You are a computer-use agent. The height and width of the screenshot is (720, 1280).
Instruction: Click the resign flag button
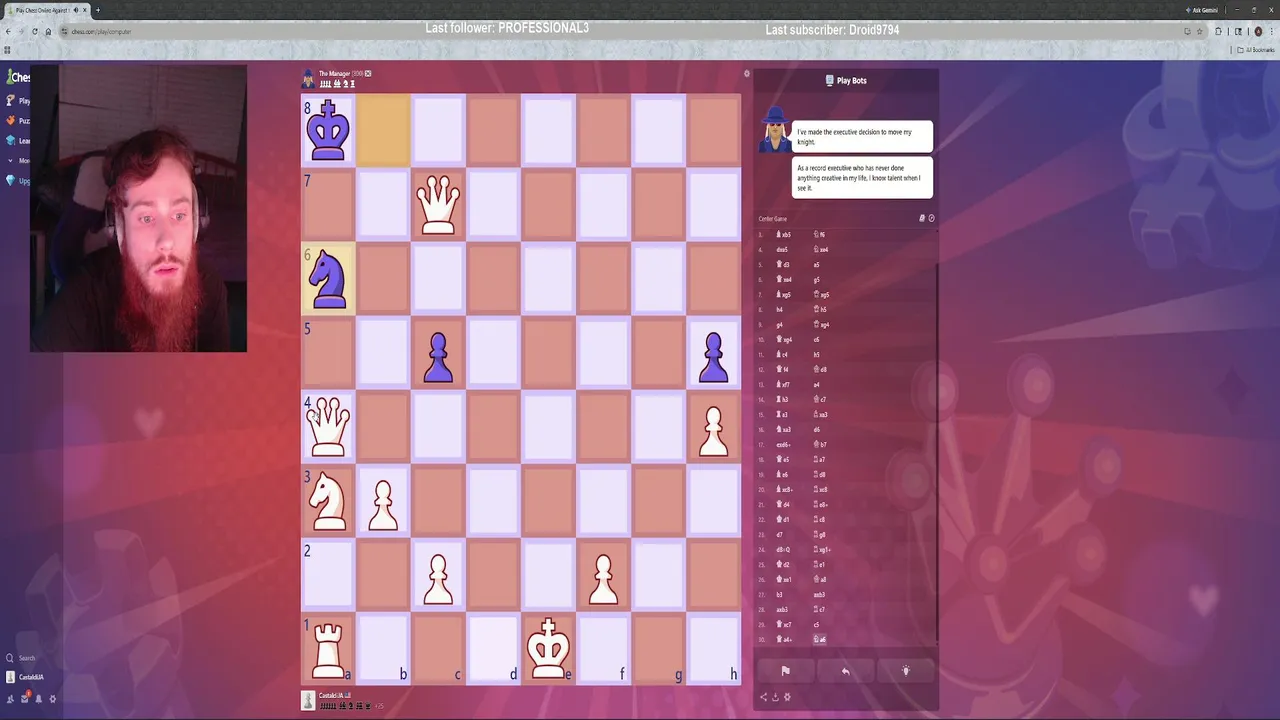click(785, 671)
